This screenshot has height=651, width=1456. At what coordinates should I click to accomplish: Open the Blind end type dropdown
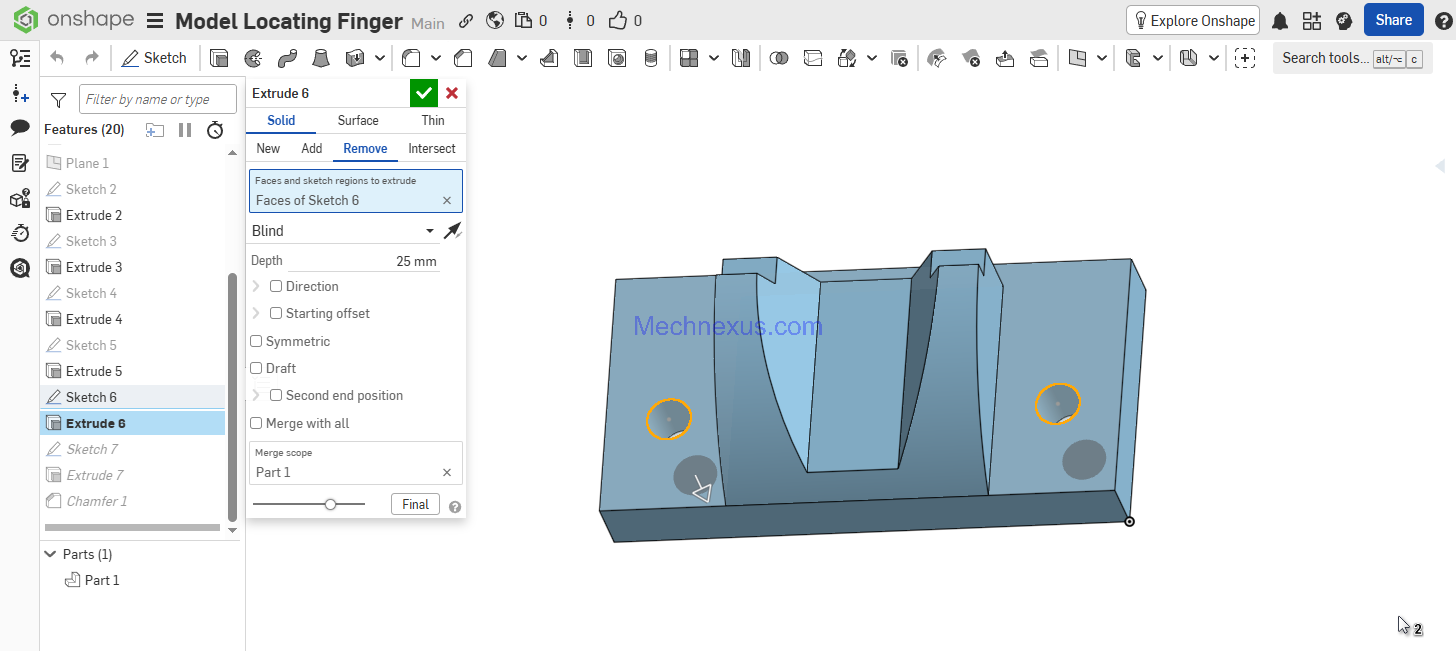point(344,231)
